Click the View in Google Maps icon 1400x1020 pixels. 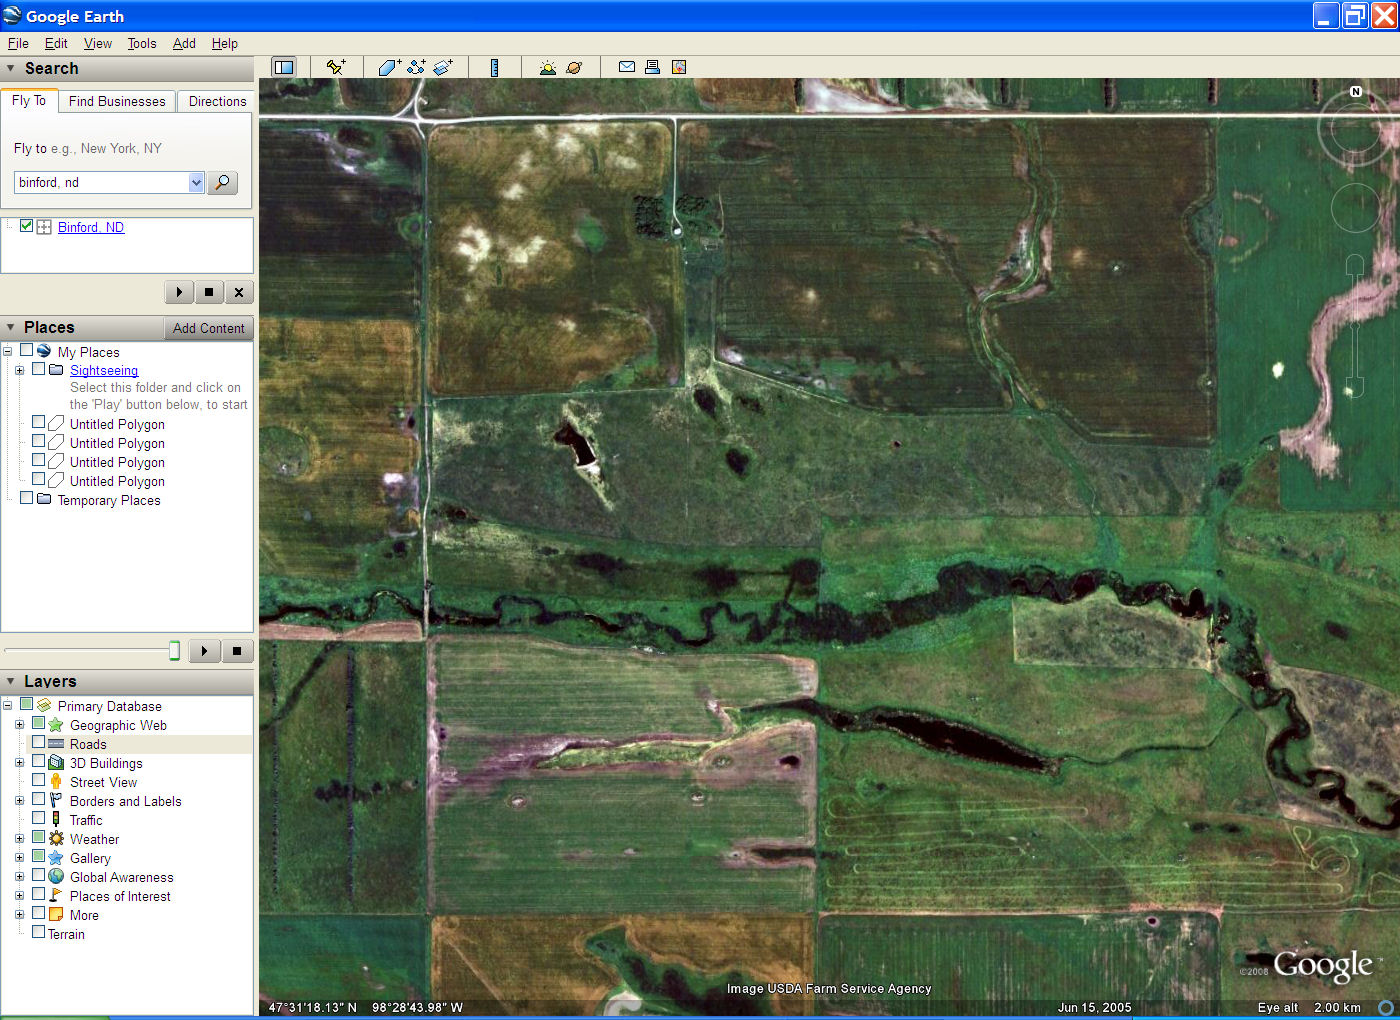pyautogui.click(x=679, y=67)
